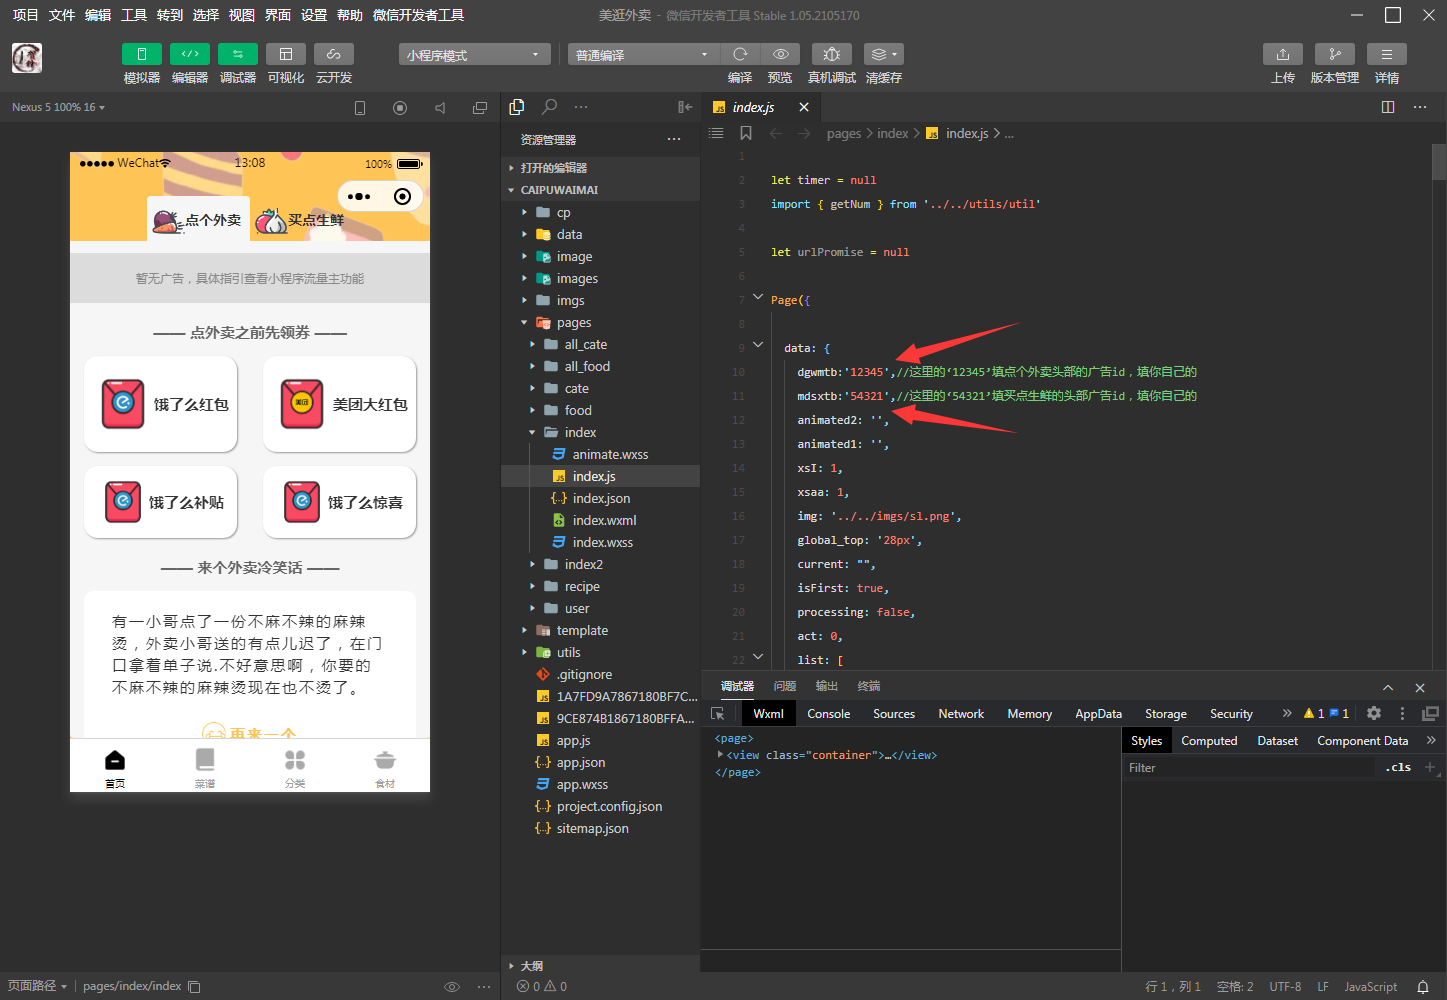1447x1000 pixels.
Task: Expand the 打开的编辑器 section
Action: [600, 168]
